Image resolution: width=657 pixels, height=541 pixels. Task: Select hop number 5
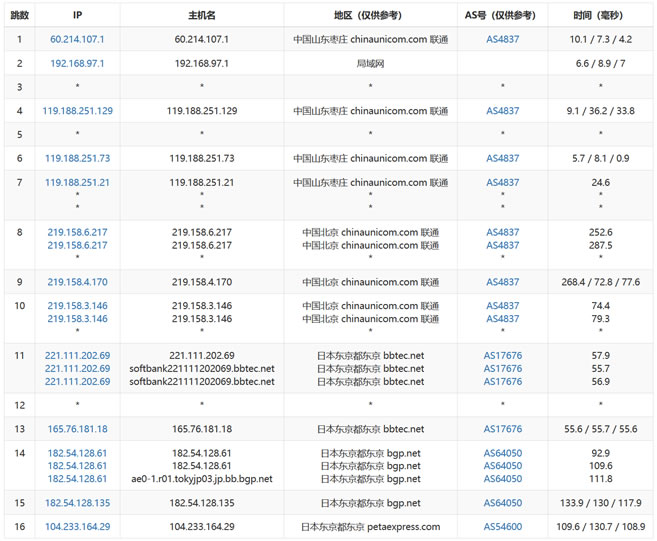pyautogui.click(x=19, y=135)
